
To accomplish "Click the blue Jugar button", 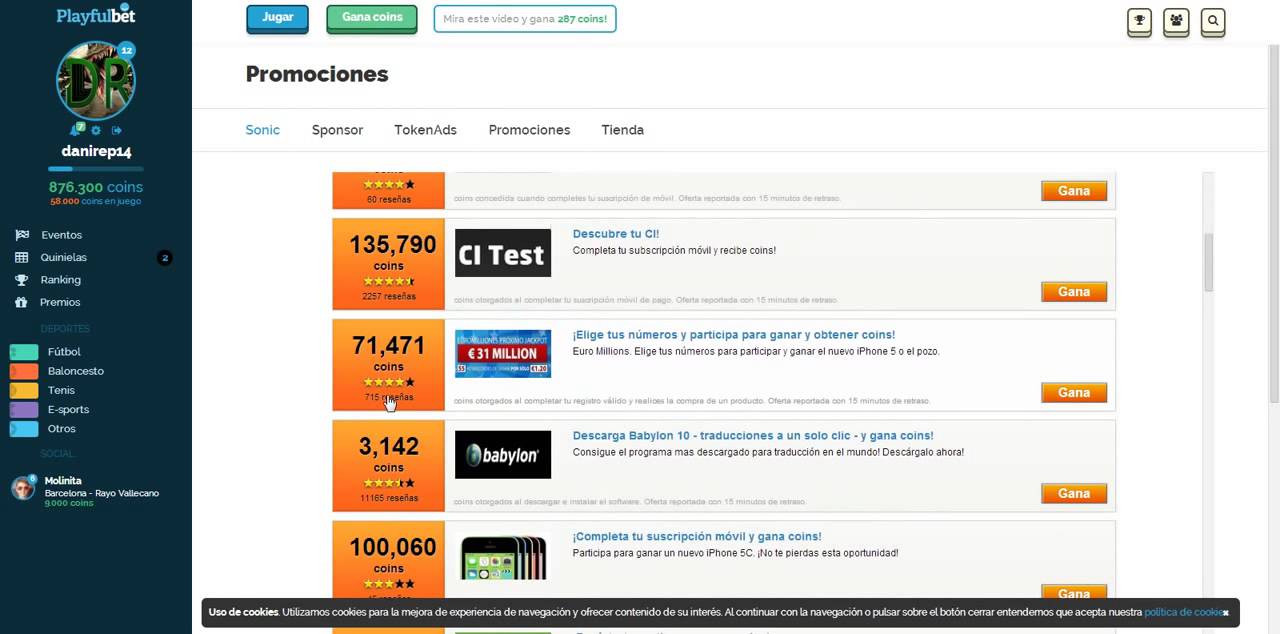I will (x=278, y=18).
